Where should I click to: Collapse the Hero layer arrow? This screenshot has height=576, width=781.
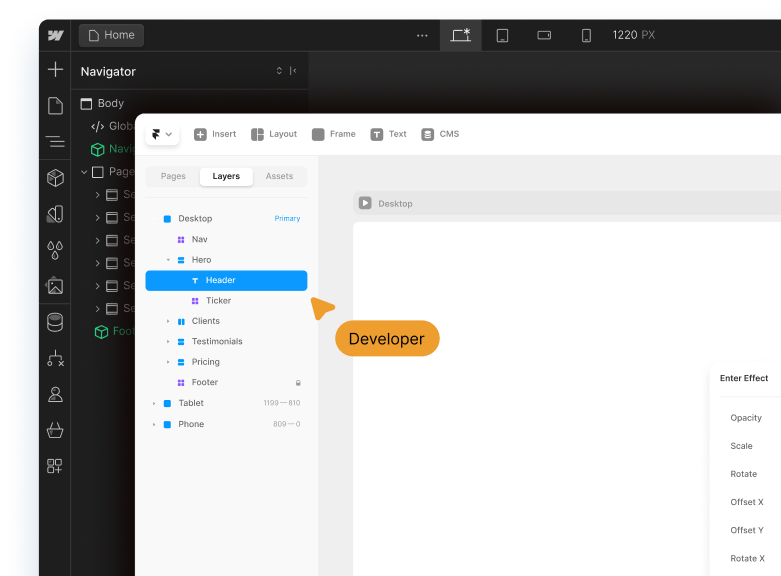[168, 260]
